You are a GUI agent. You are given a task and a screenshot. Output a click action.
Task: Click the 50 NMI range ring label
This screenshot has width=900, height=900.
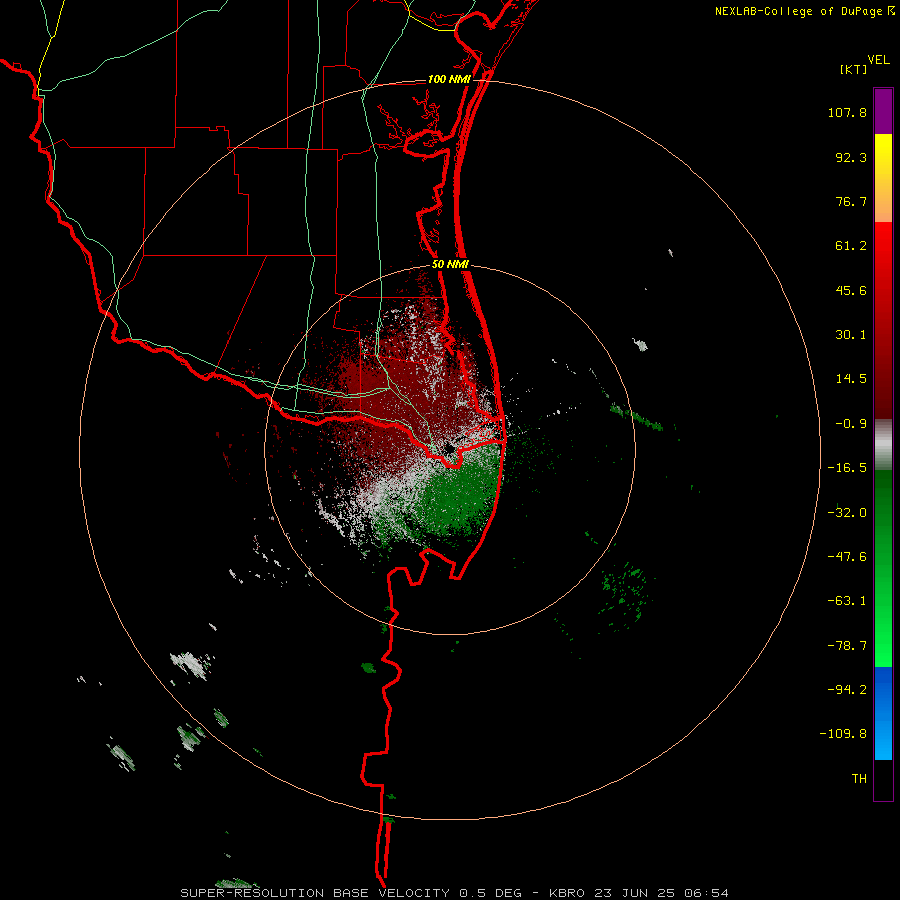(x=450, y=265)
